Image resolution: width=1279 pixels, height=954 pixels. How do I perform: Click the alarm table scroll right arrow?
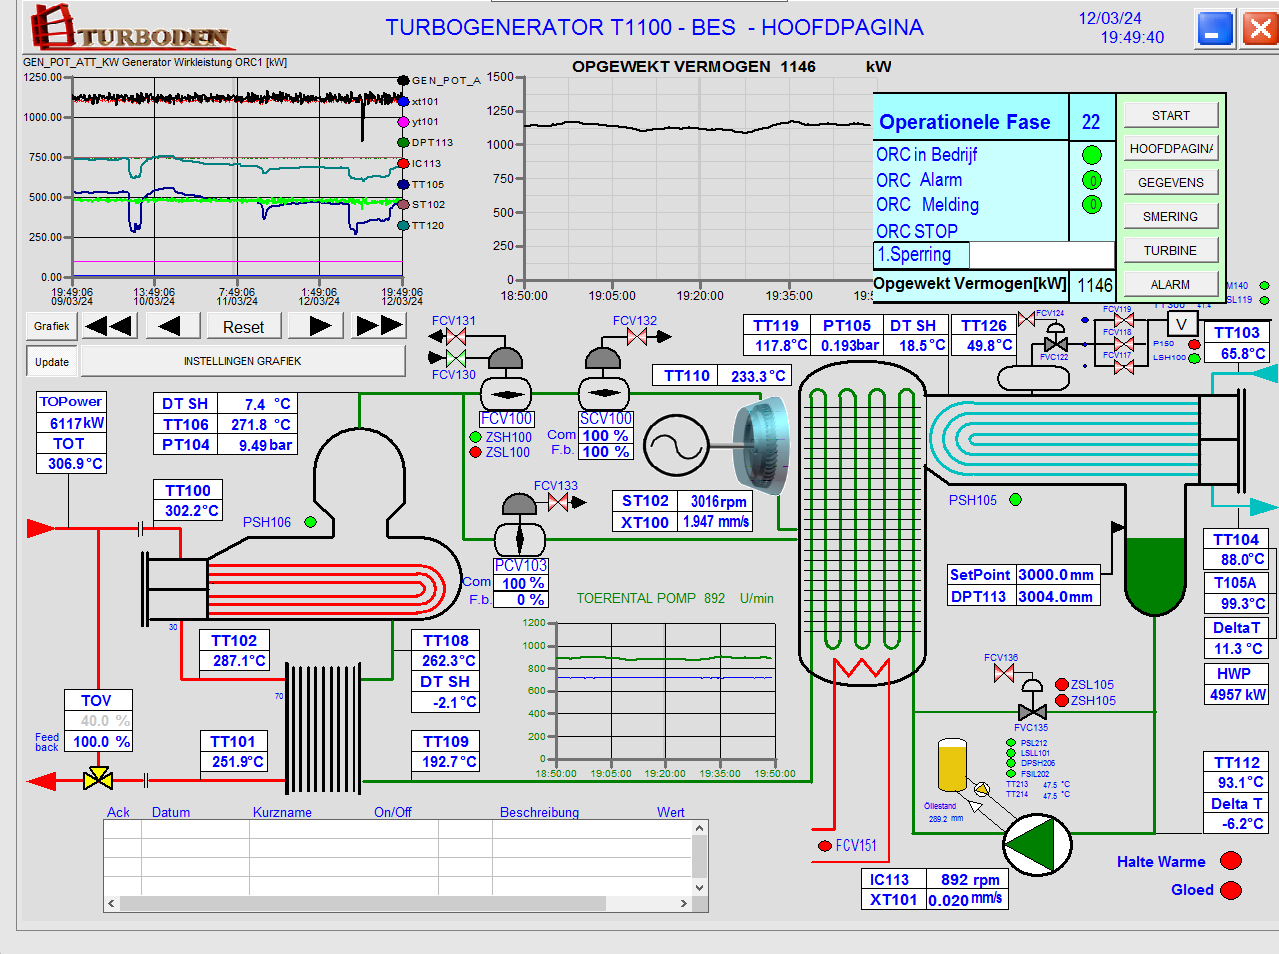[x=684, y=904]
